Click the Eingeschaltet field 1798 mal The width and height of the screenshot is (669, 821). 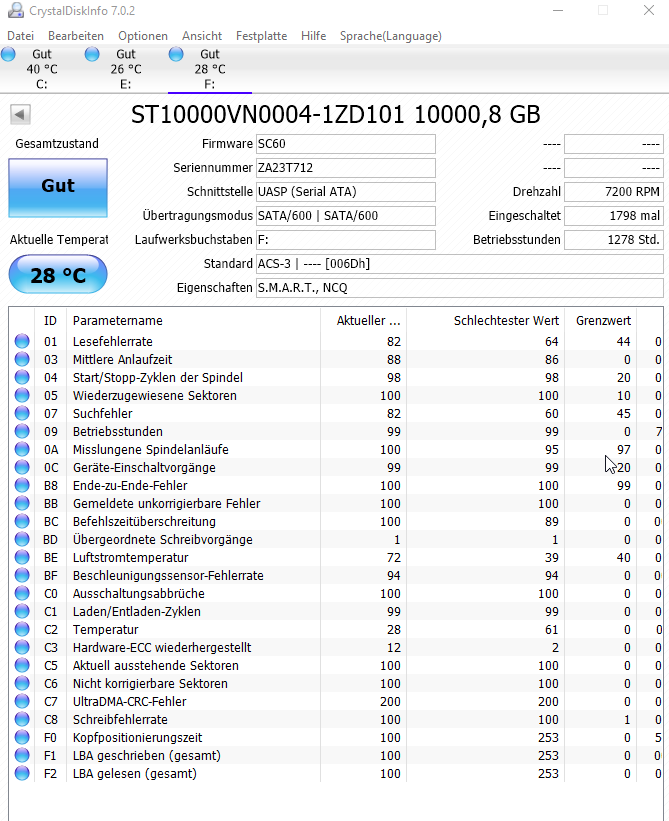(614, 216)
